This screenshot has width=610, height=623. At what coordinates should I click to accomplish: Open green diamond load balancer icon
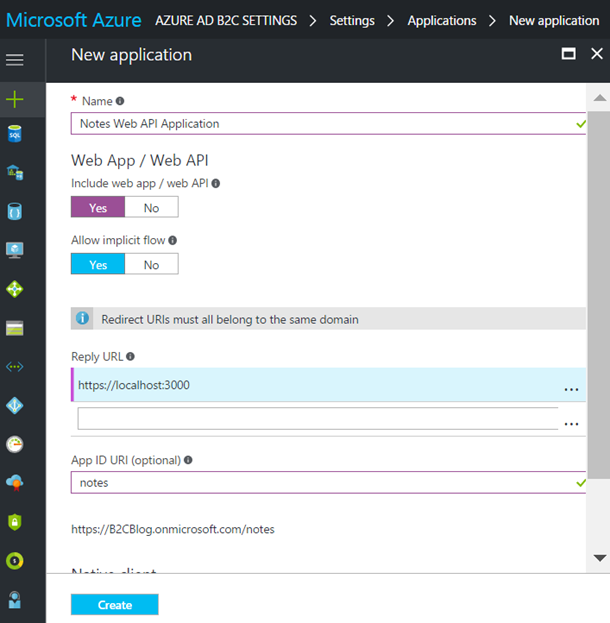click(x=15, y=289)
